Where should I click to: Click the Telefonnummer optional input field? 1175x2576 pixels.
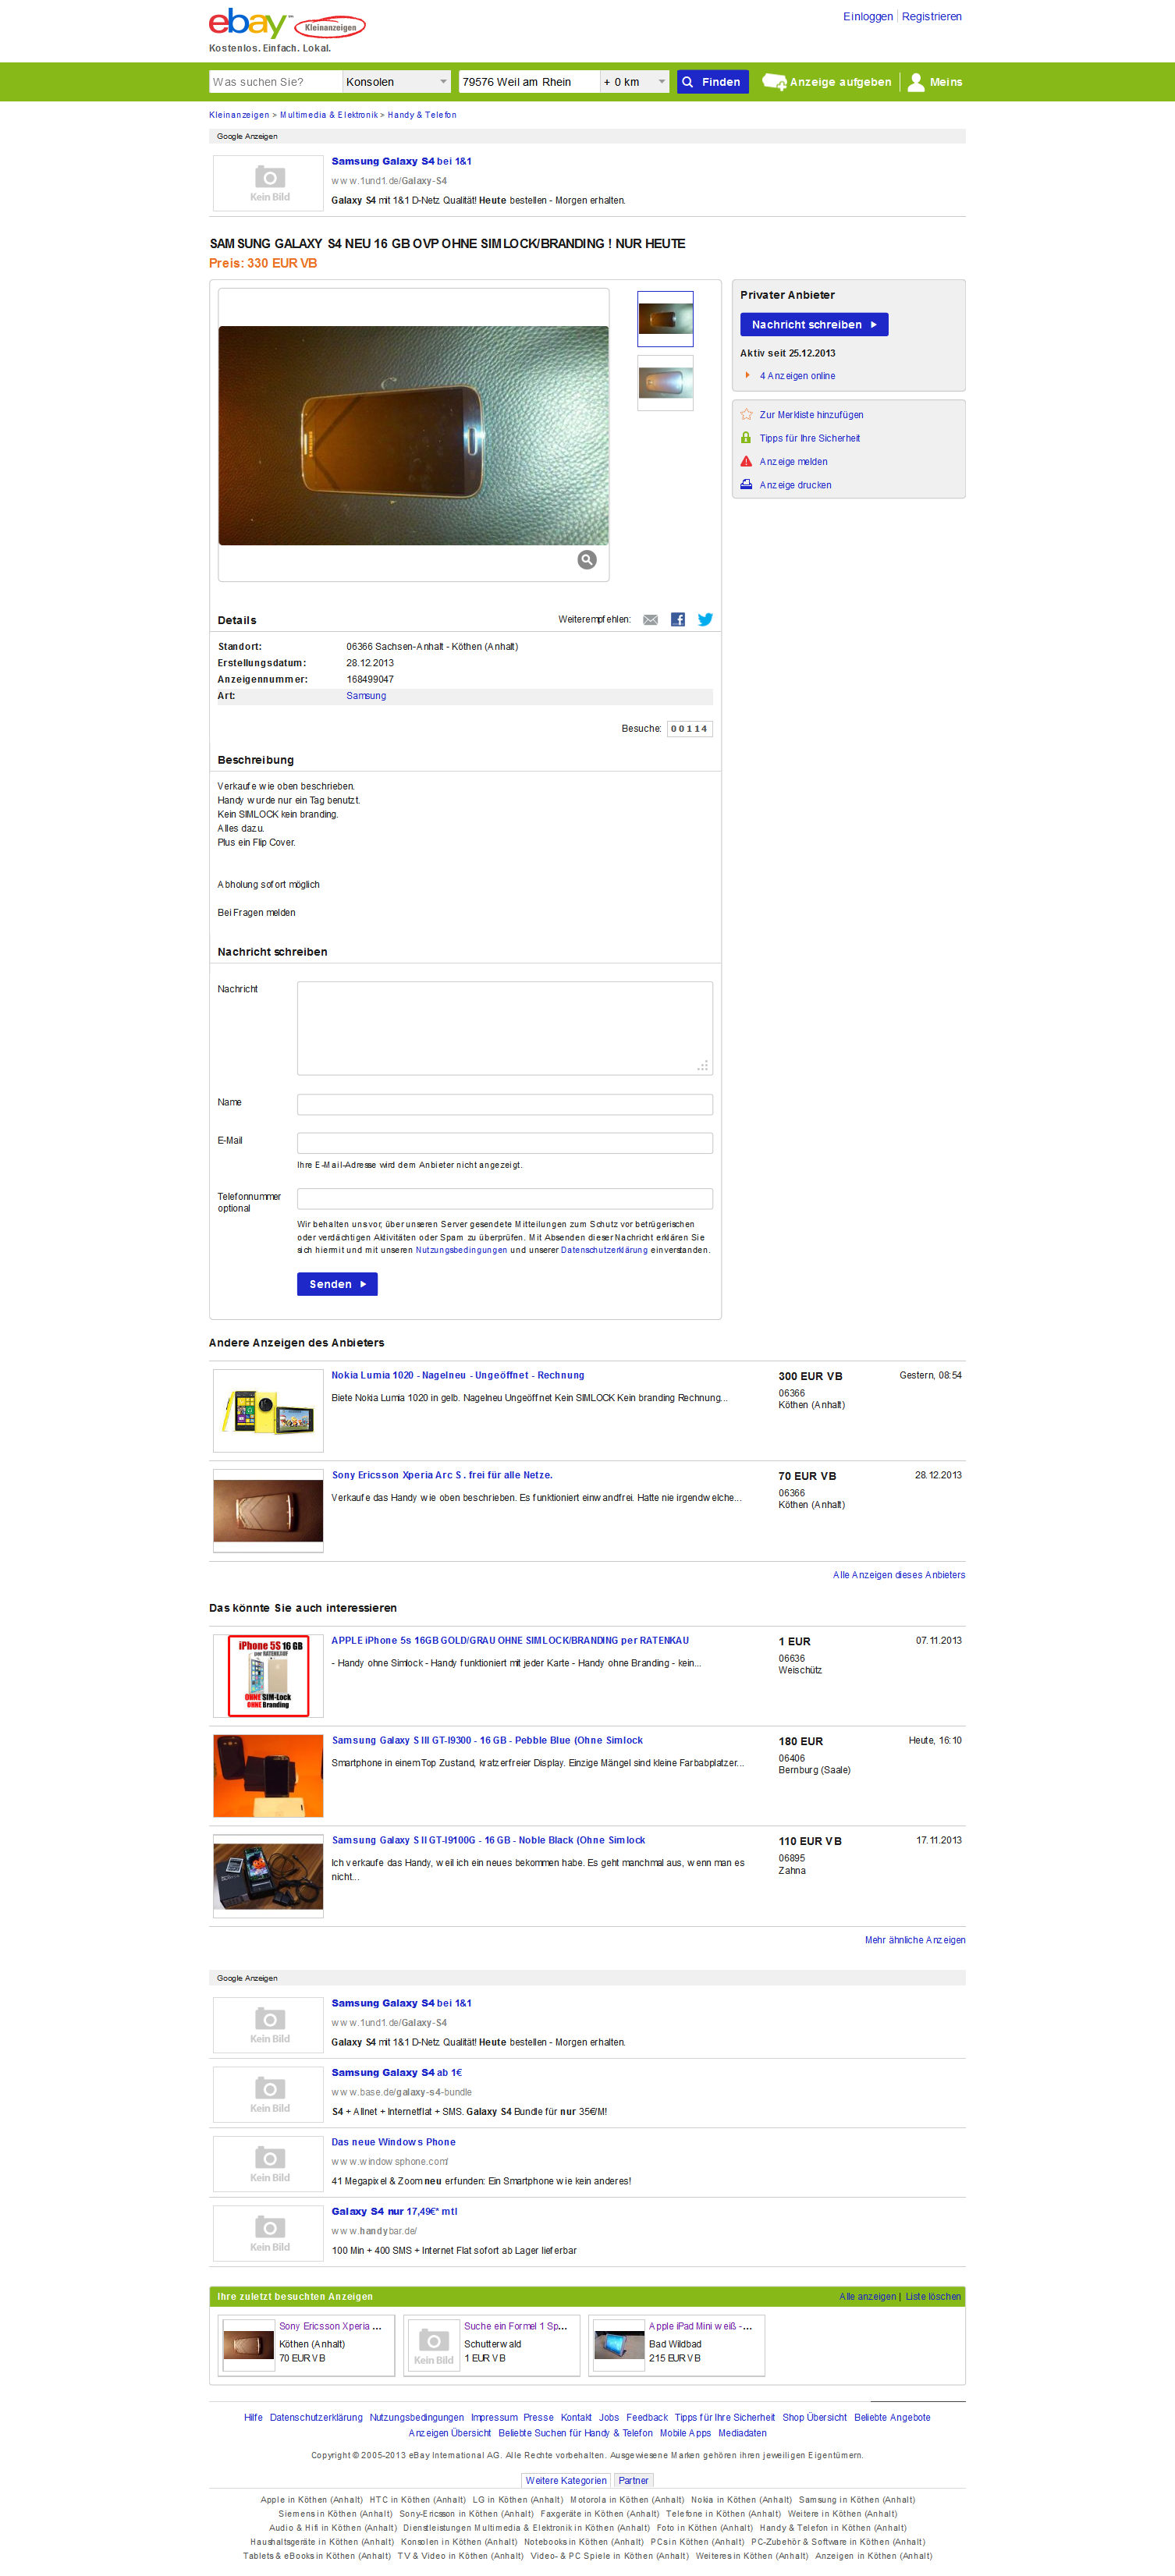[x=504, y=1199]
